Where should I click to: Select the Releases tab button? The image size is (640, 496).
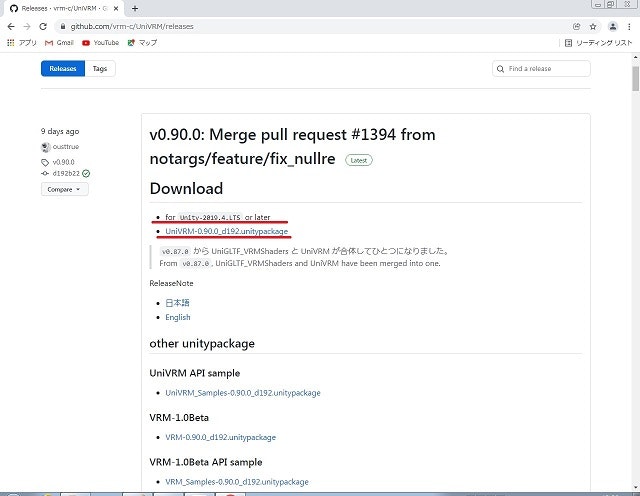click(63, 69)
